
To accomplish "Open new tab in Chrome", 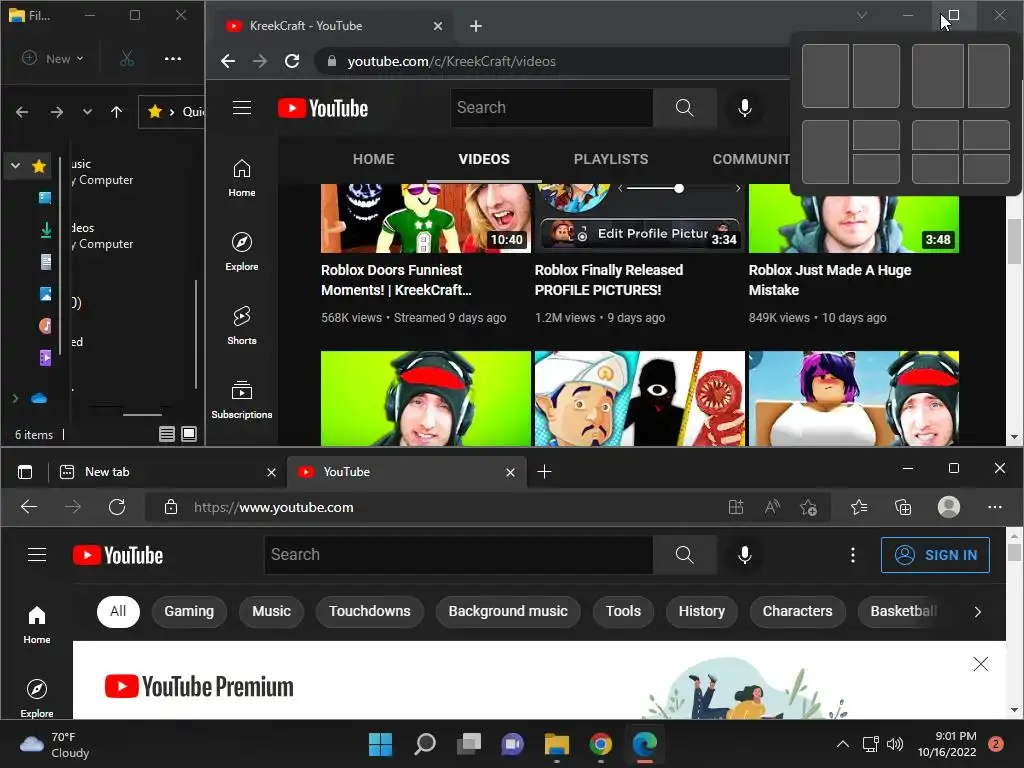I will point(476,26).
